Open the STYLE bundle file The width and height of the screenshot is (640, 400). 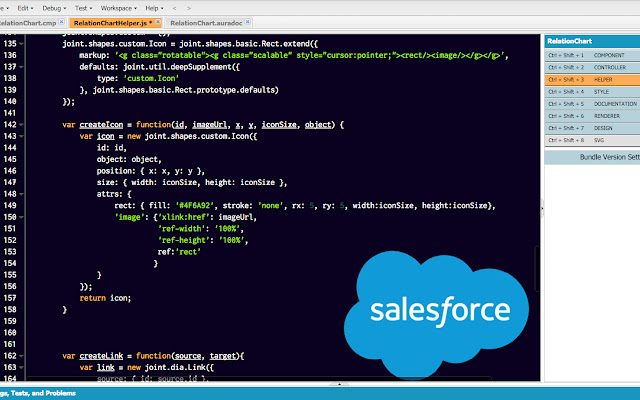(592, 92)
